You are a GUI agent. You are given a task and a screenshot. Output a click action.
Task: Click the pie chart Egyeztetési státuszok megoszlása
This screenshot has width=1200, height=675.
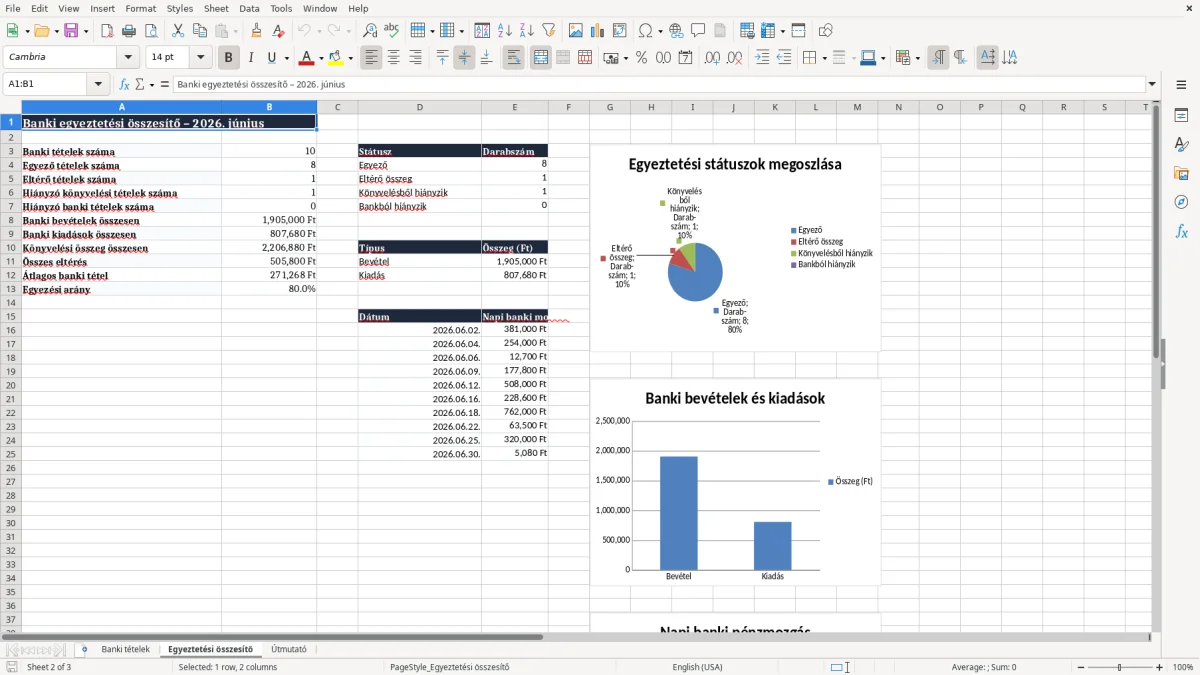[735, 249]
